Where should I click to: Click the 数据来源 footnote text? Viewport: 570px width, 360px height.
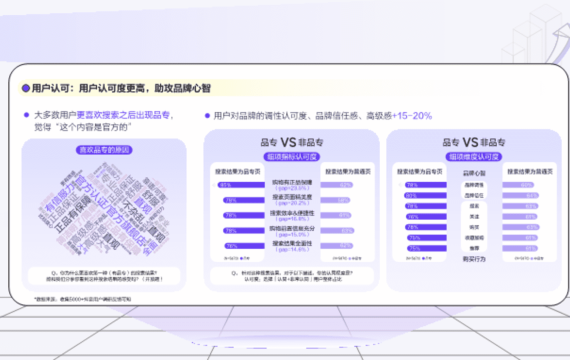point(83,299)
